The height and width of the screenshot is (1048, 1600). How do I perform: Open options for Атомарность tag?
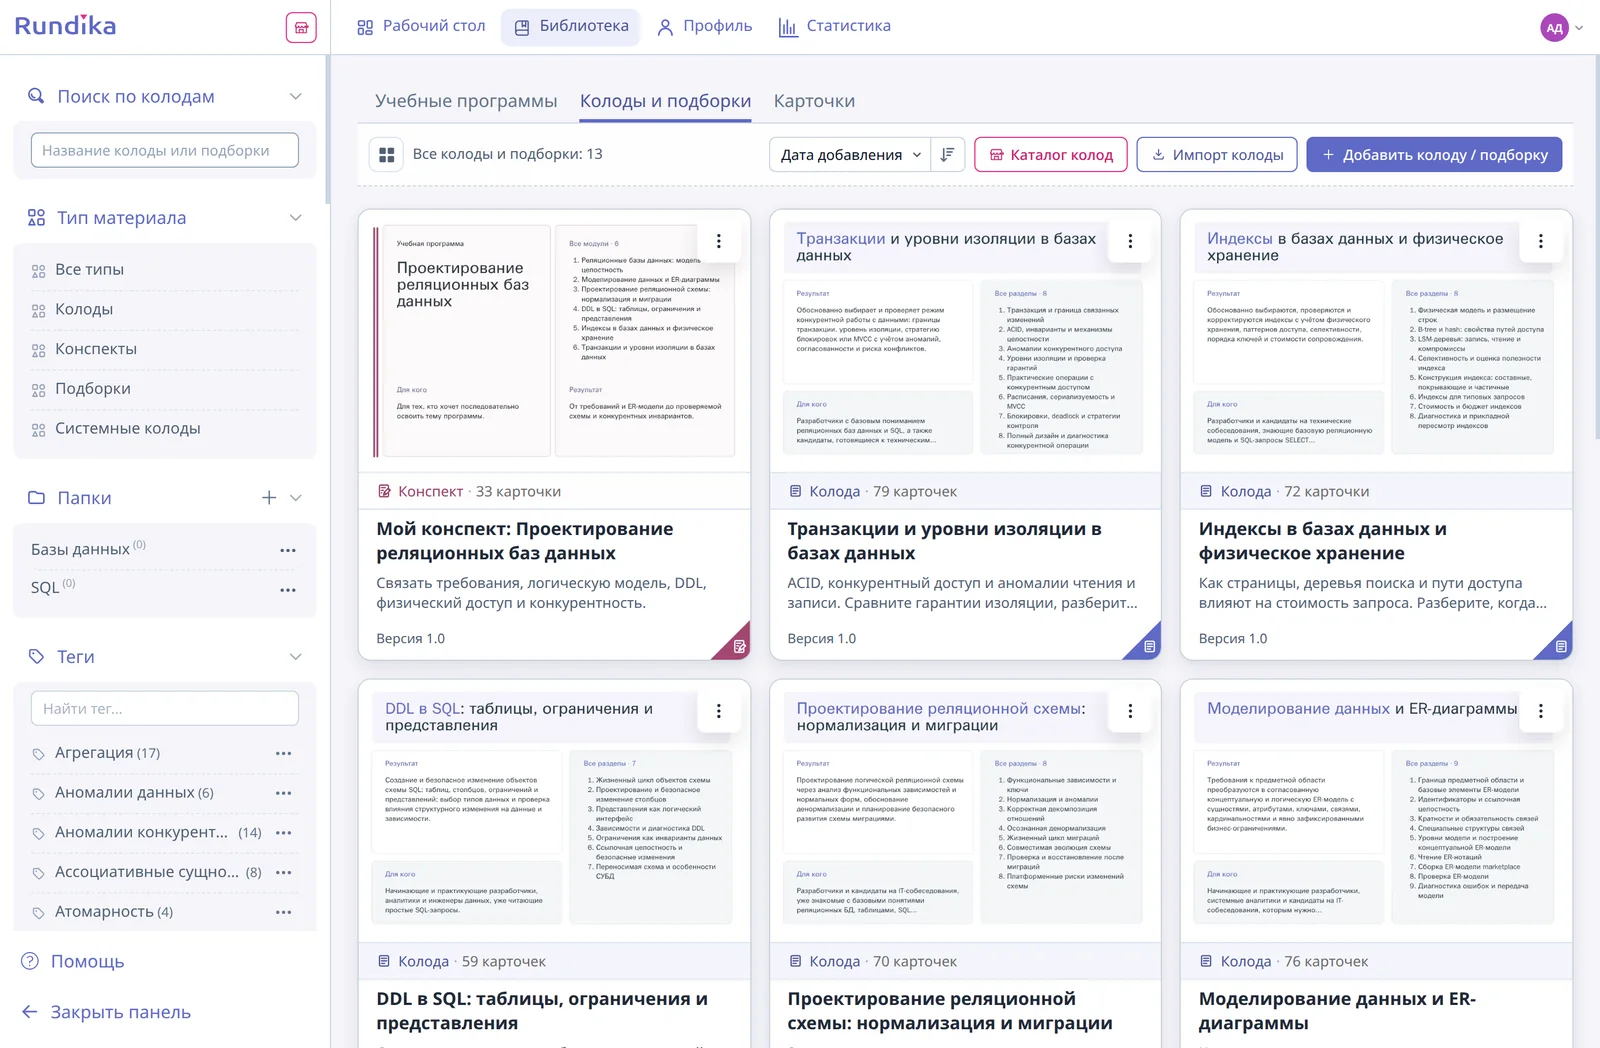coord(284,912)
